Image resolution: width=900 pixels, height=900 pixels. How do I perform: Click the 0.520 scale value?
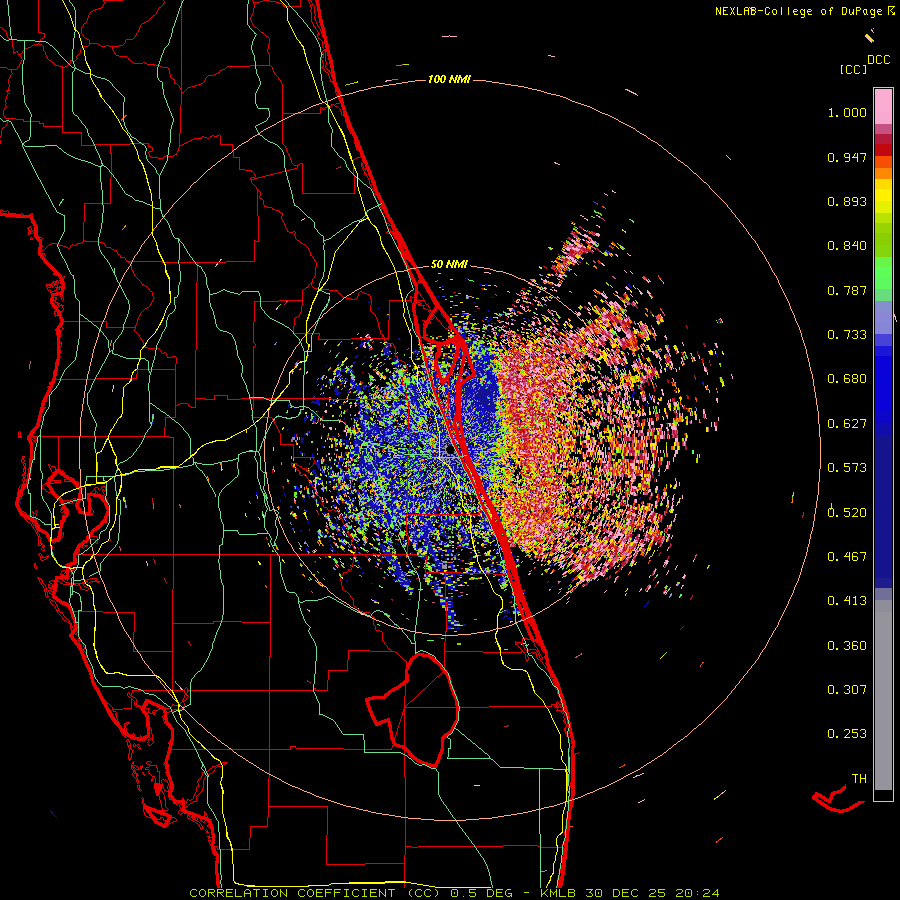[x=847, y=513]
